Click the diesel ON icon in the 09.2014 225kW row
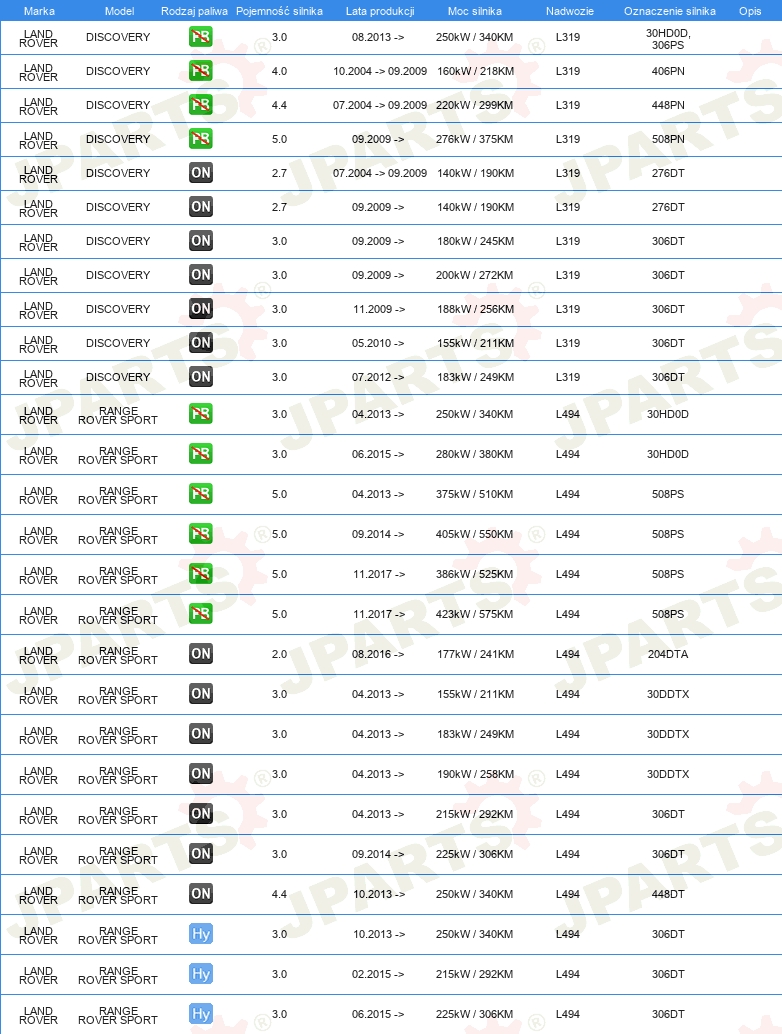Viewport: 782px width, 1034px height. [200, 854]
